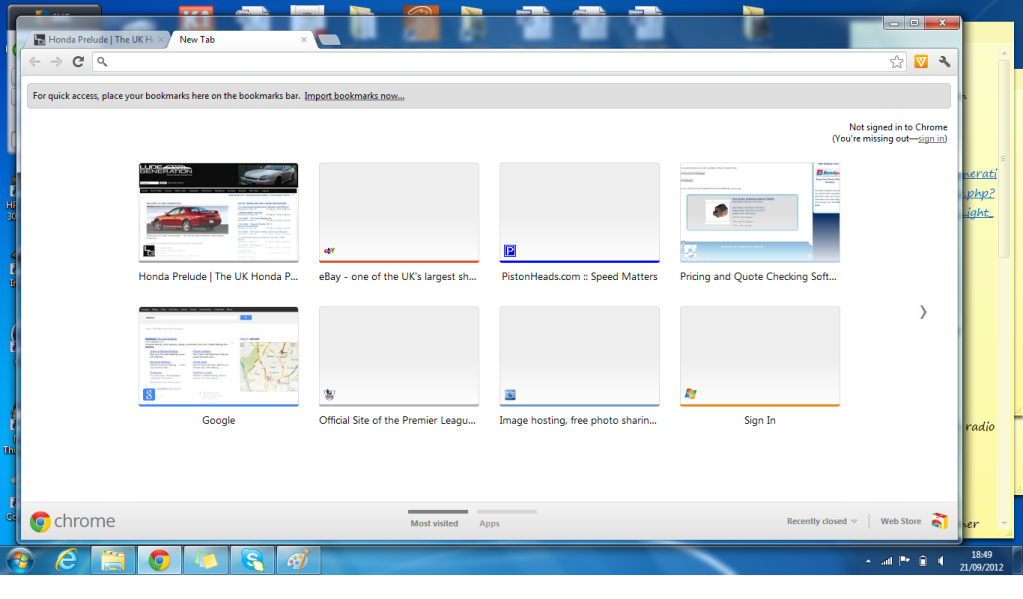This screenshot has height=599, width=1023.
Task: Open the Windows Start menu
Action: pyautogui.click(x=20, y=561)
